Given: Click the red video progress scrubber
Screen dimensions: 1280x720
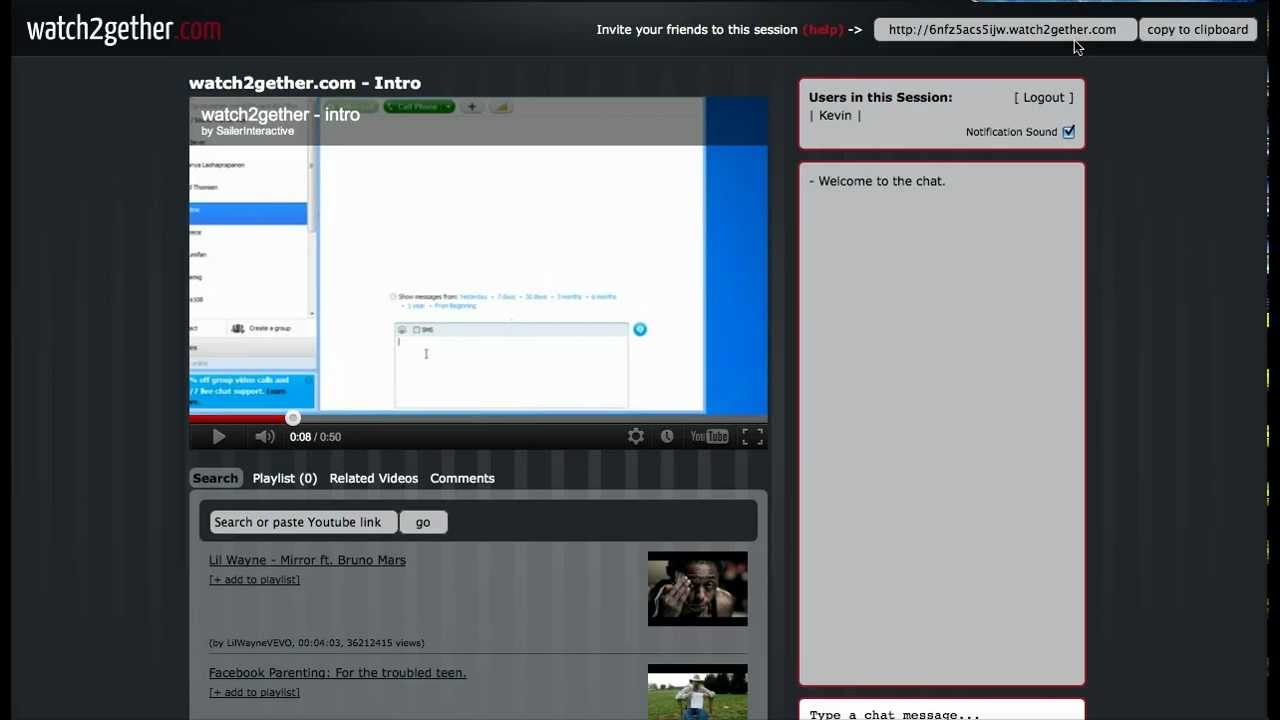Looking at the screenshot, I should [293, 418].
